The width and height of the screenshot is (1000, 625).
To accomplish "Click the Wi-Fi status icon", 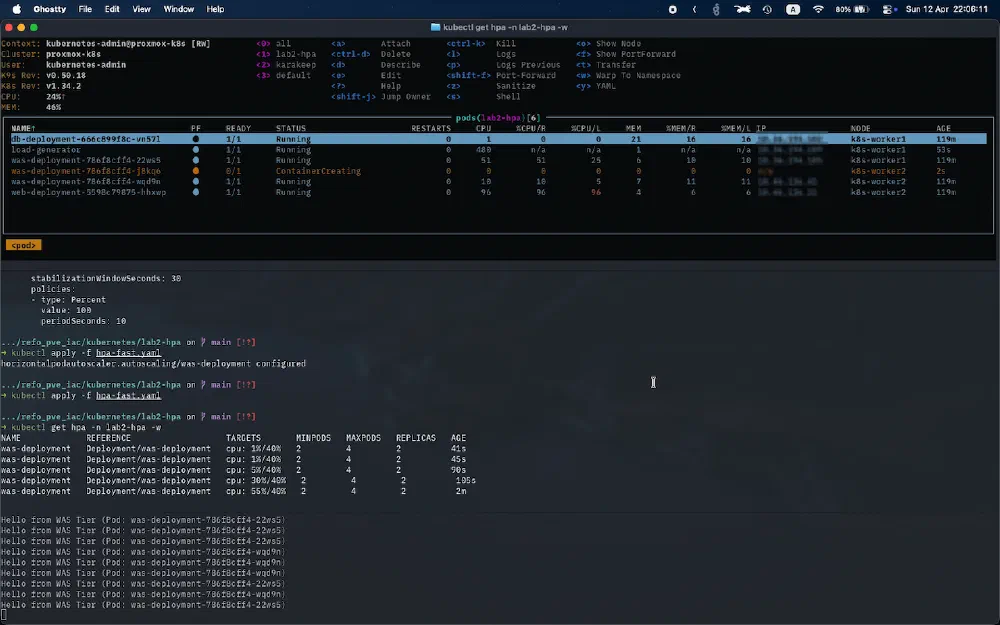I will pyautogui.click(x=818, y=9).
